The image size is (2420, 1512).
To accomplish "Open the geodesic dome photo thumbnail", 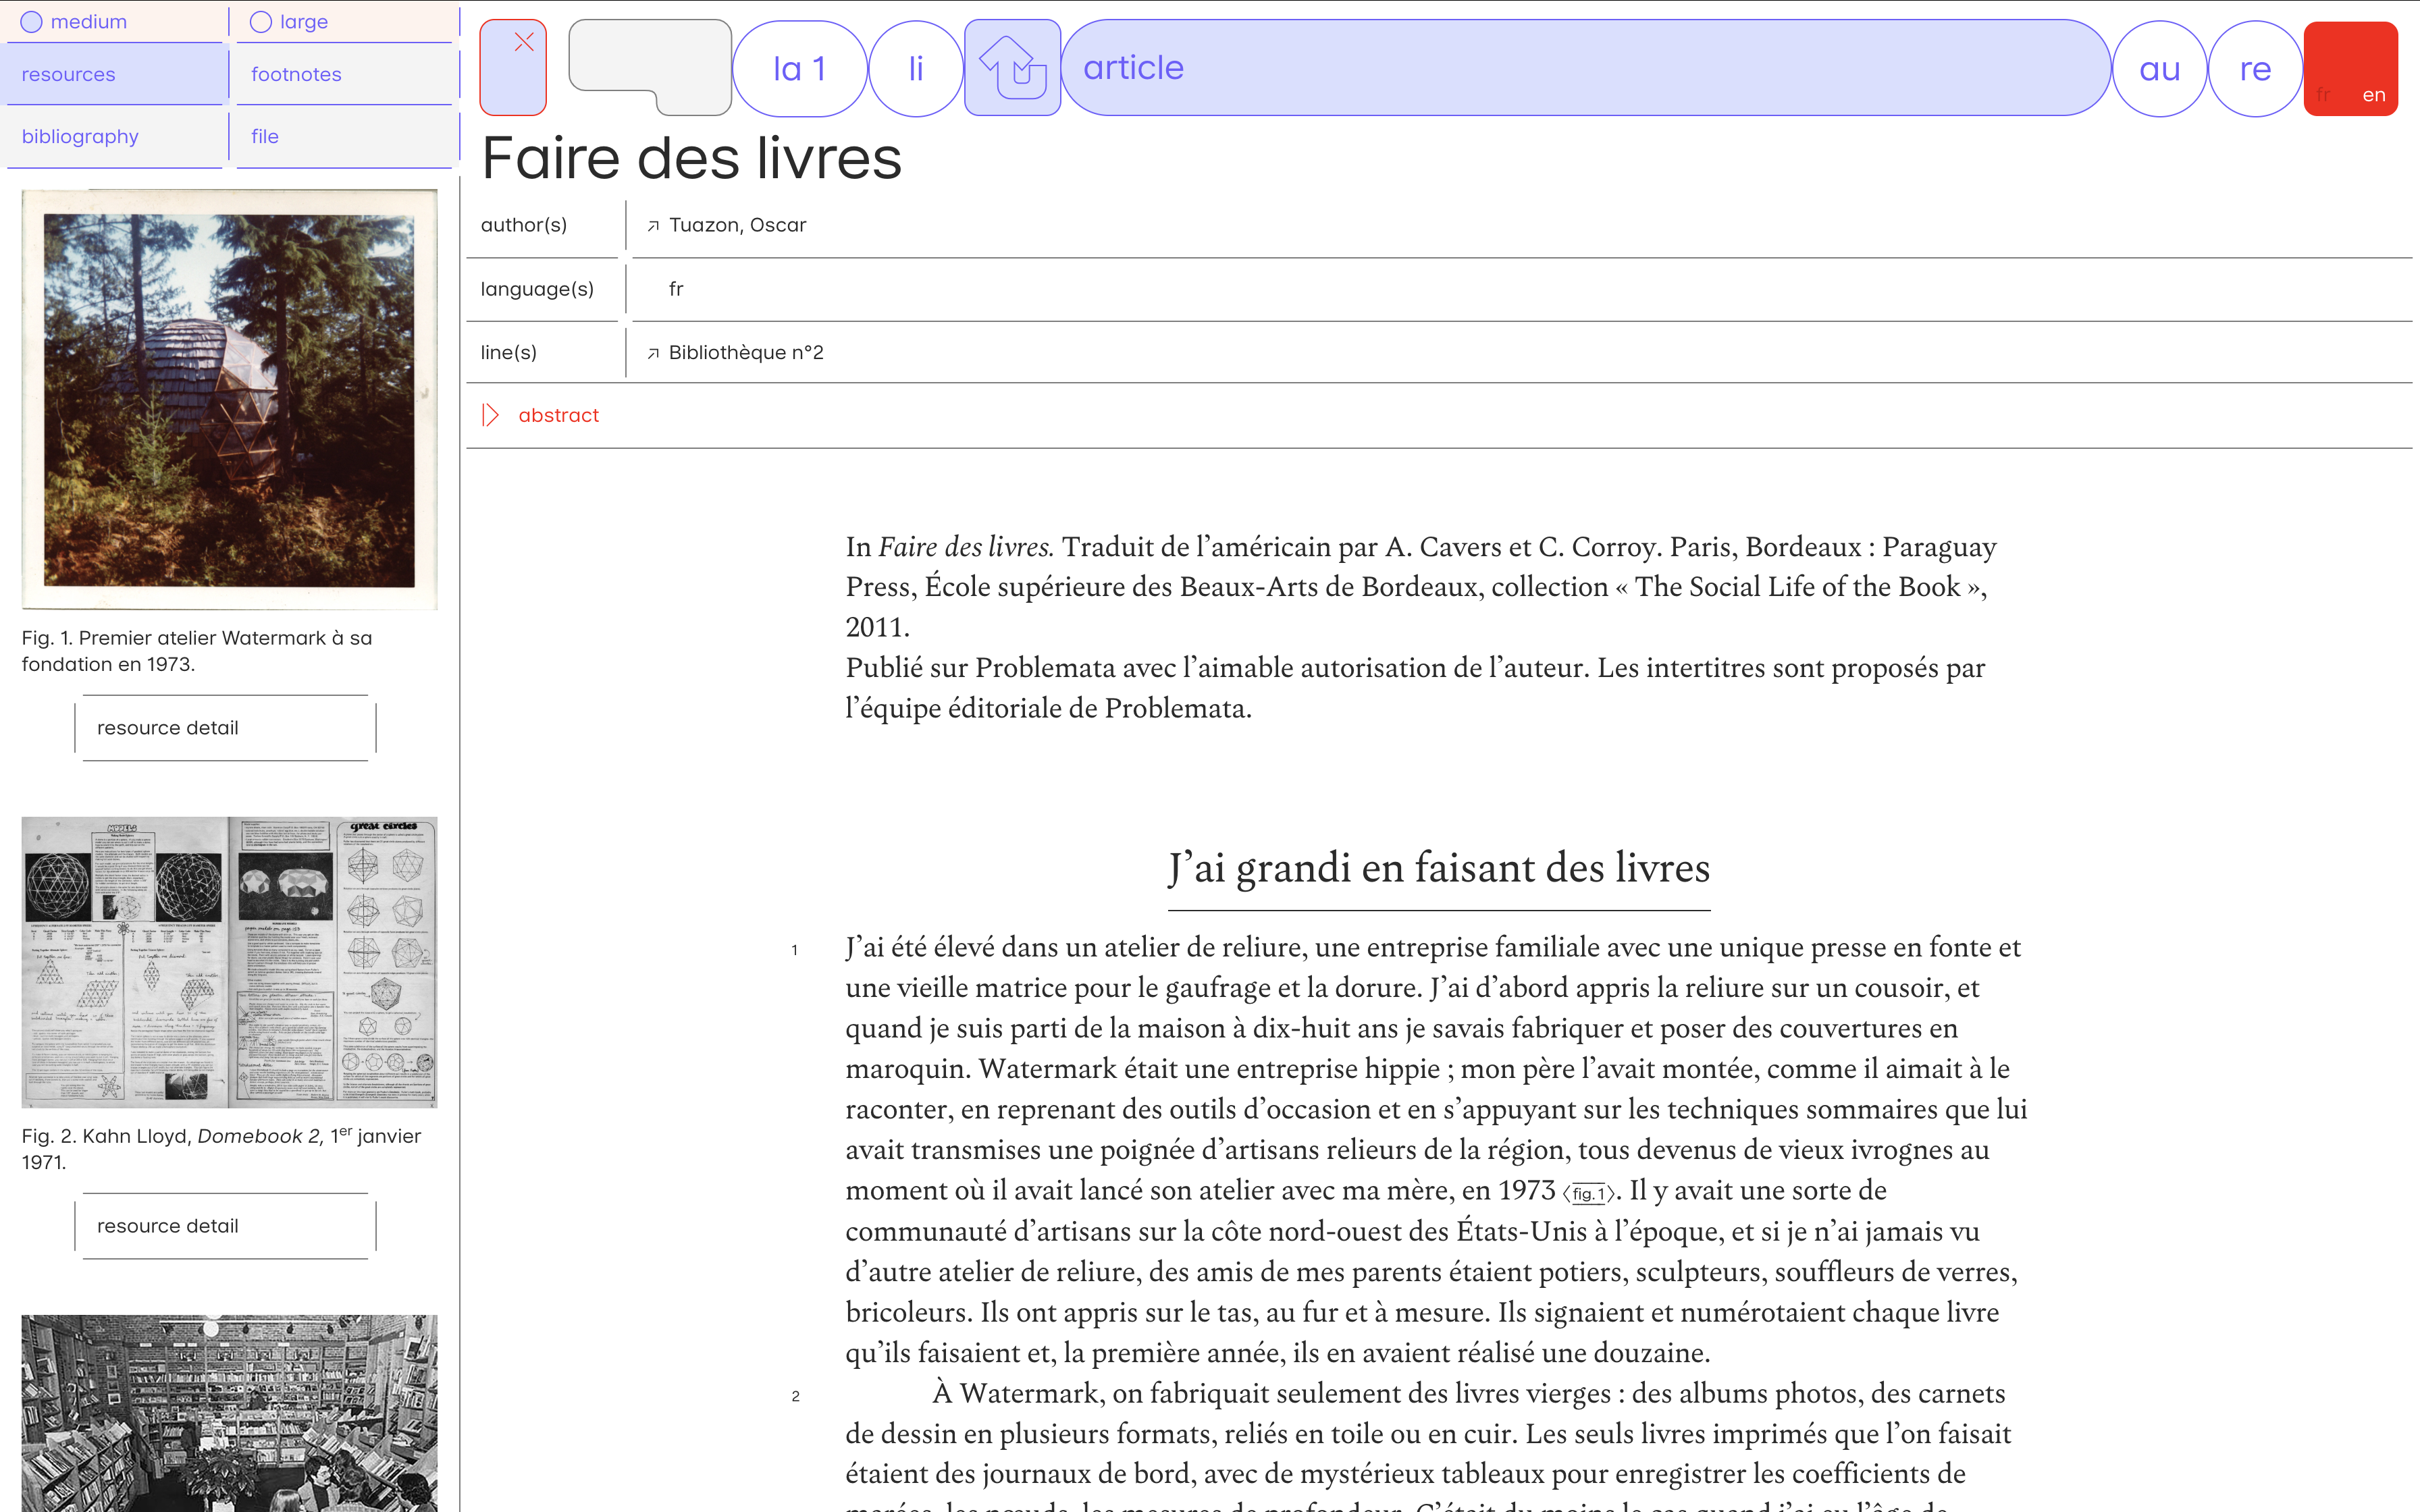I will coord(229,399).
